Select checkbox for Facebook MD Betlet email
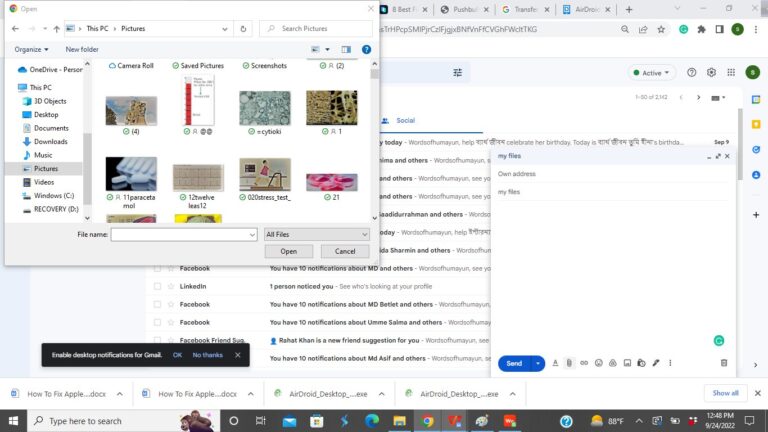768x432 pixels. [157, 304]
